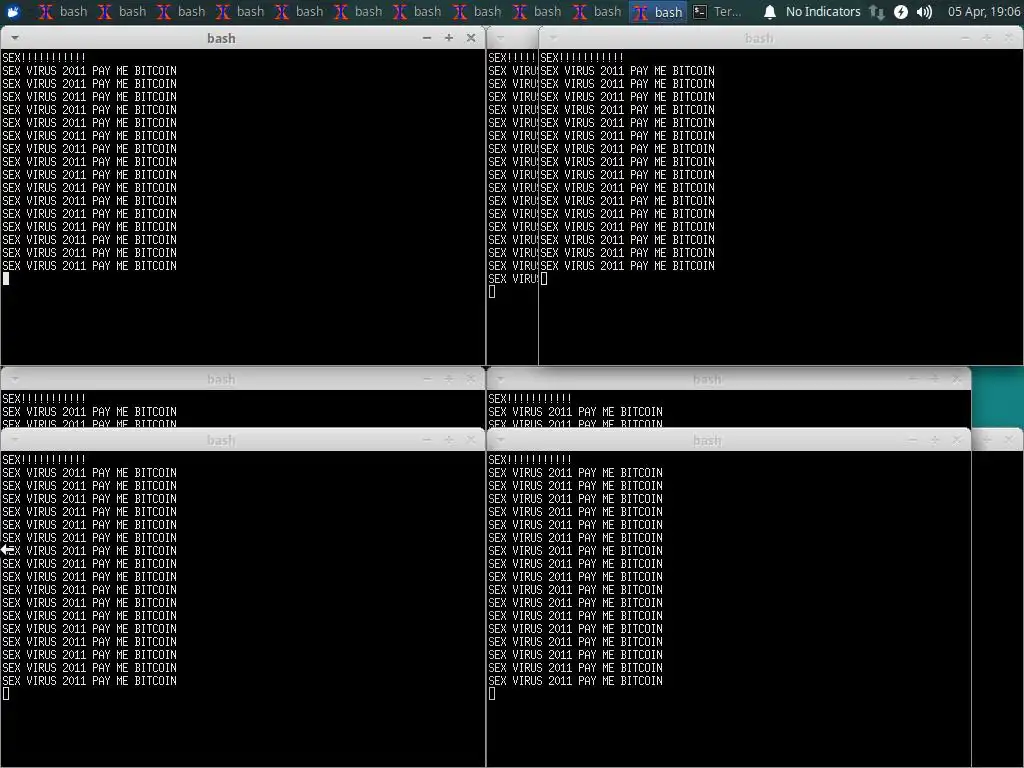Viewport: 1024px width, 768px height.
Task: Close the sliver window at far right edge
Action: point(1009,440)
